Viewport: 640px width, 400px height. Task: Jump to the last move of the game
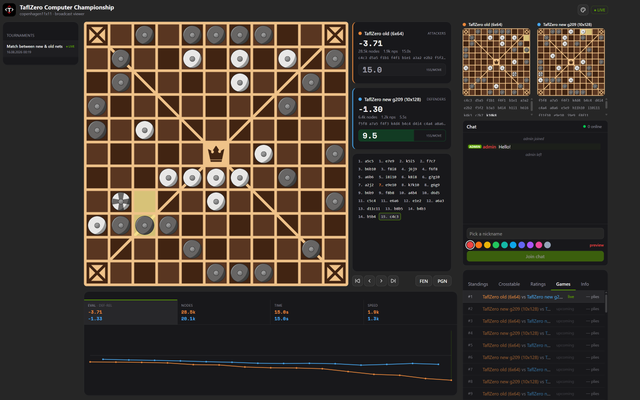pos(393,281)
